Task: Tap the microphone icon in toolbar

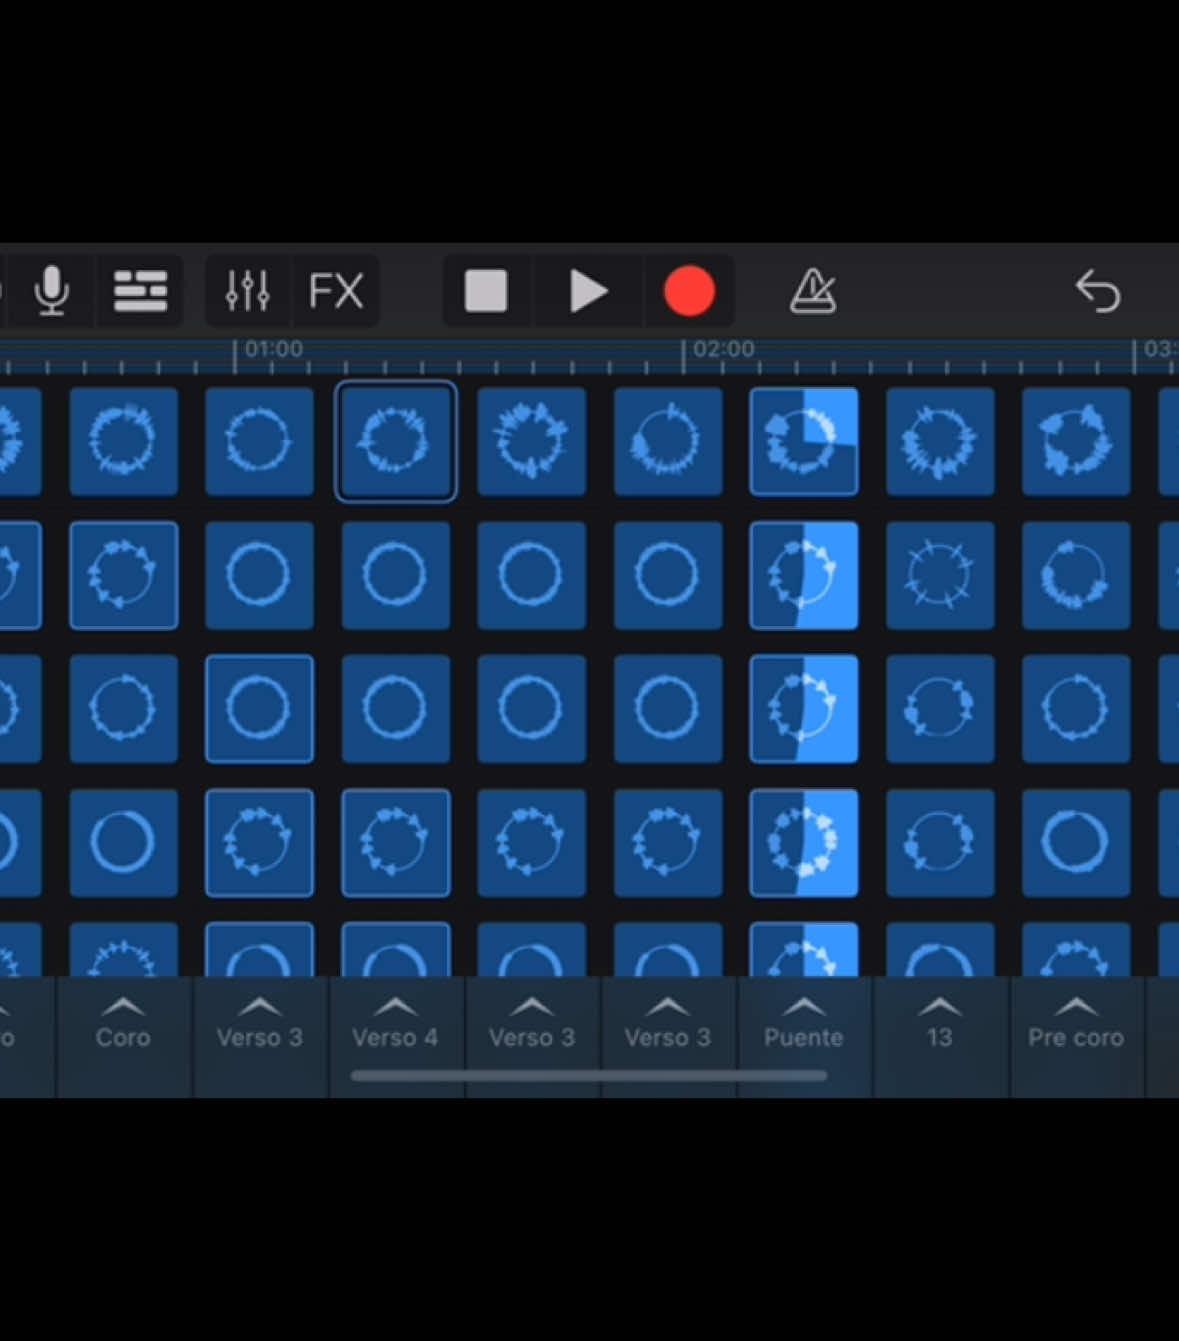Action: tap(52, 292)
